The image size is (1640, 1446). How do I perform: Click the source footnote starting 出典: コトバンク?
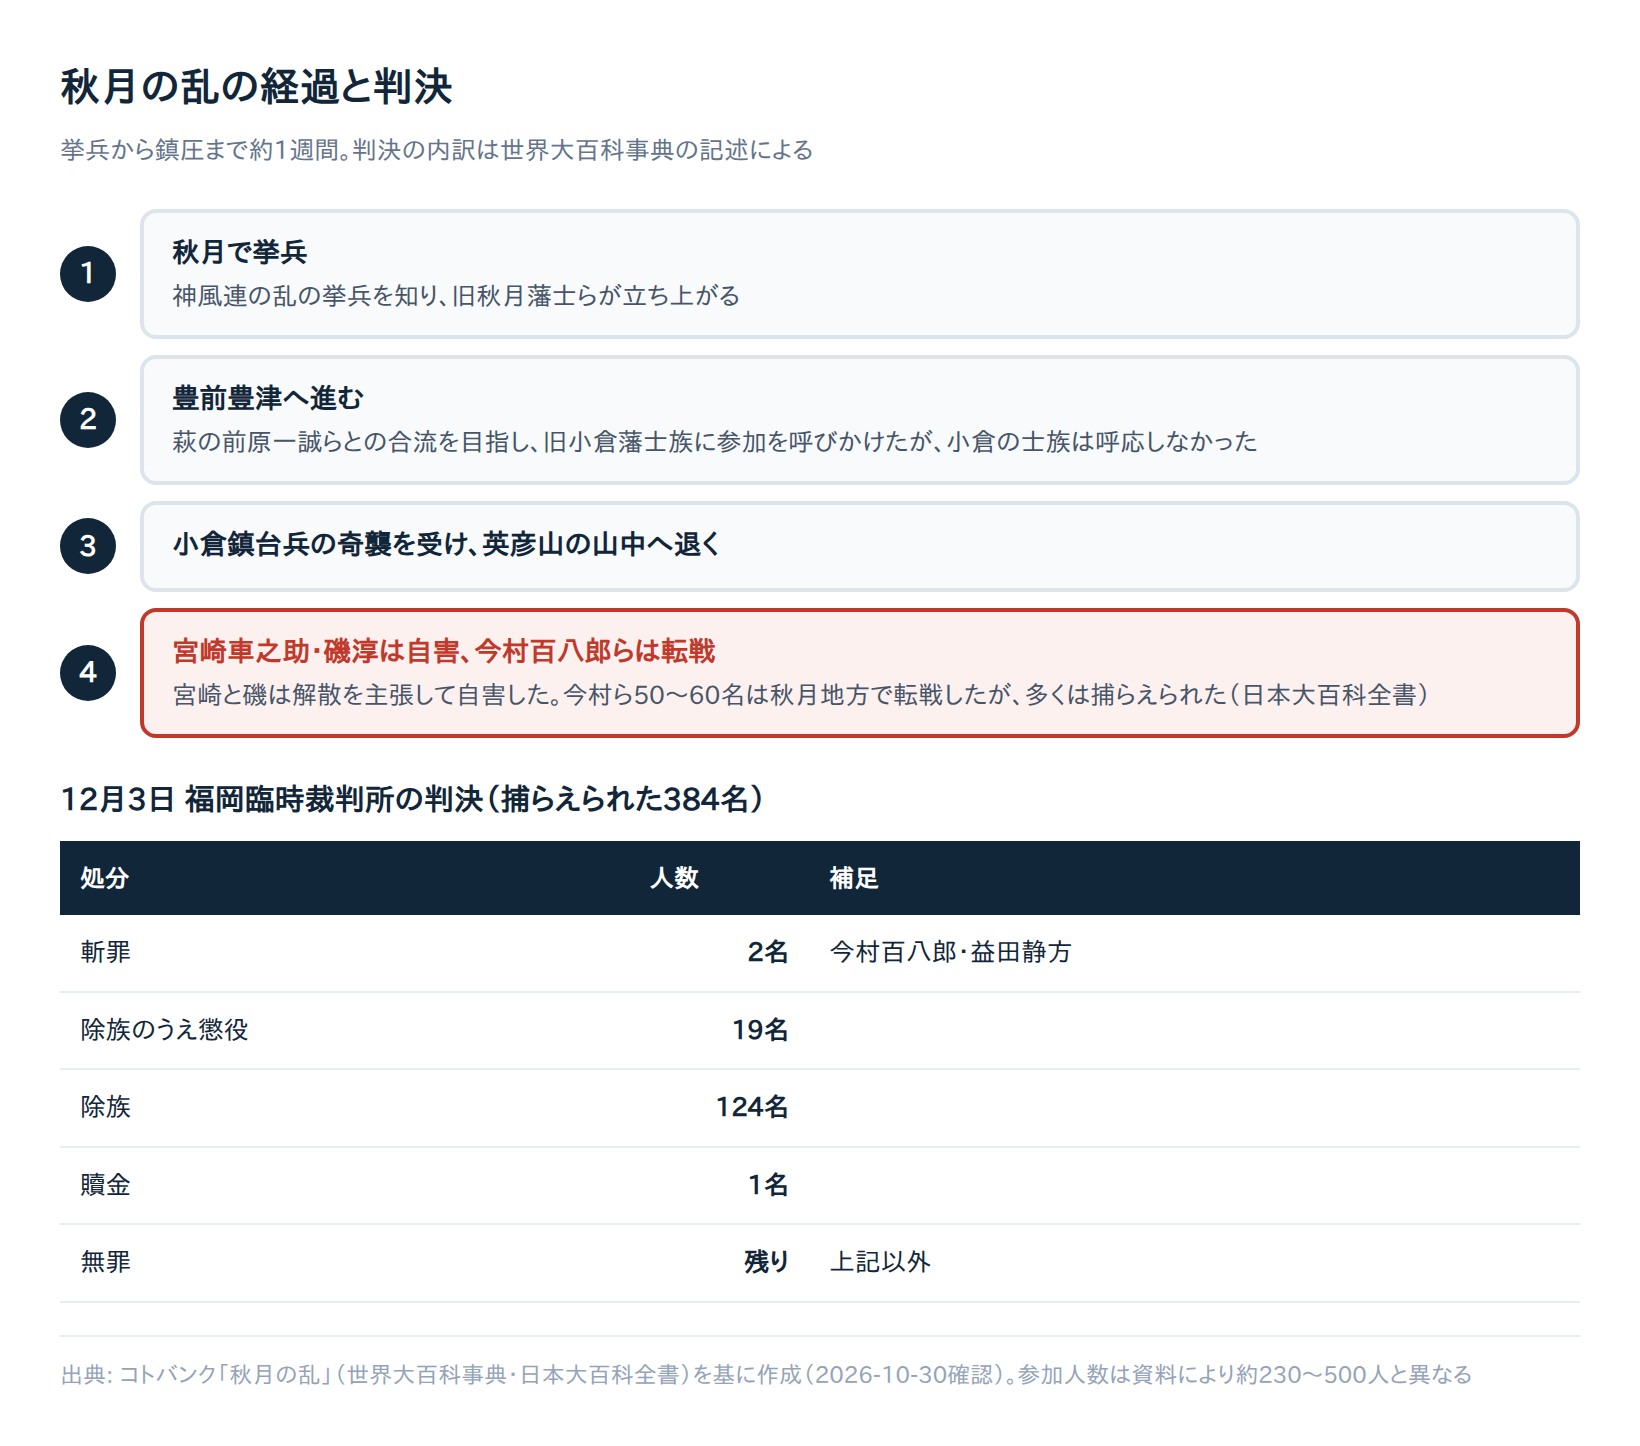[x=766, y=1375]
